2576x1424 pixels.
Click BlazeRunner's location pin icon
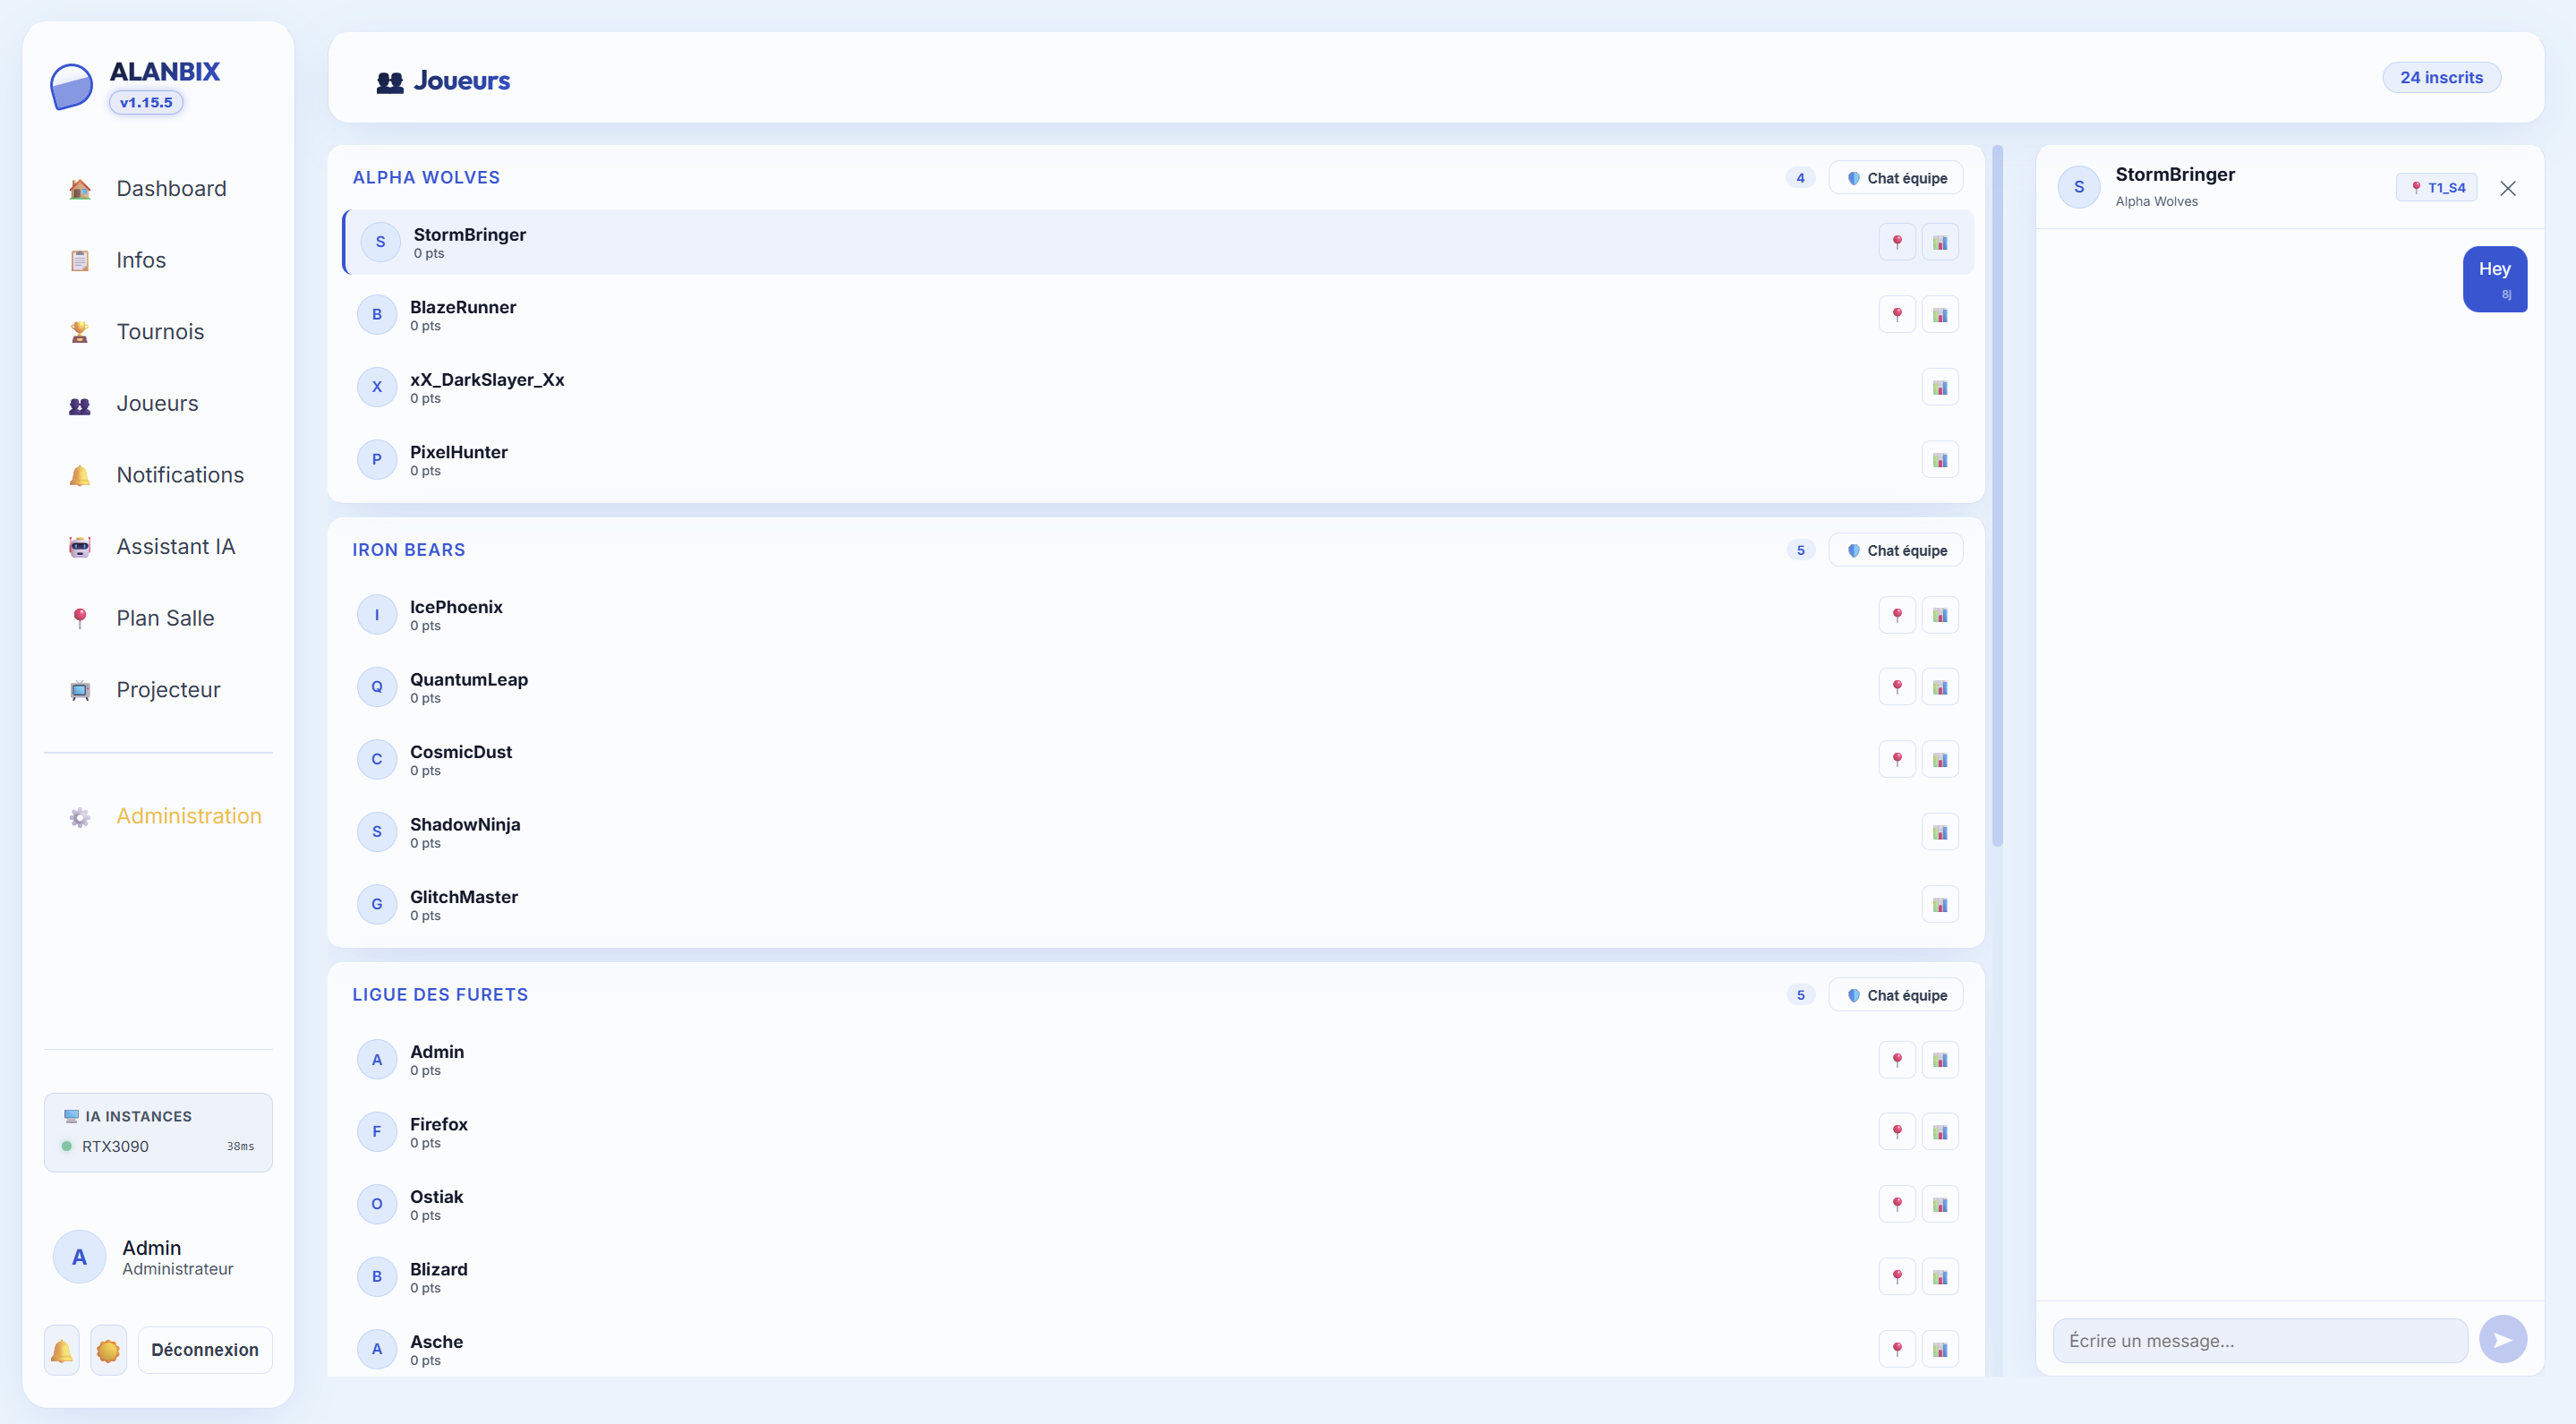tap(1897, 315)
